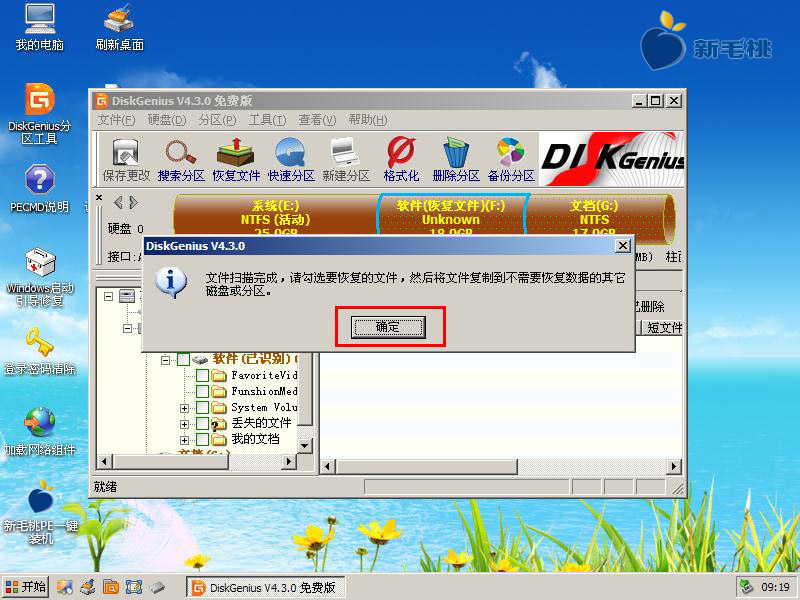Open the 帮助(H) menu
This screenshot has height=600, width=800.
coord(368,120)
